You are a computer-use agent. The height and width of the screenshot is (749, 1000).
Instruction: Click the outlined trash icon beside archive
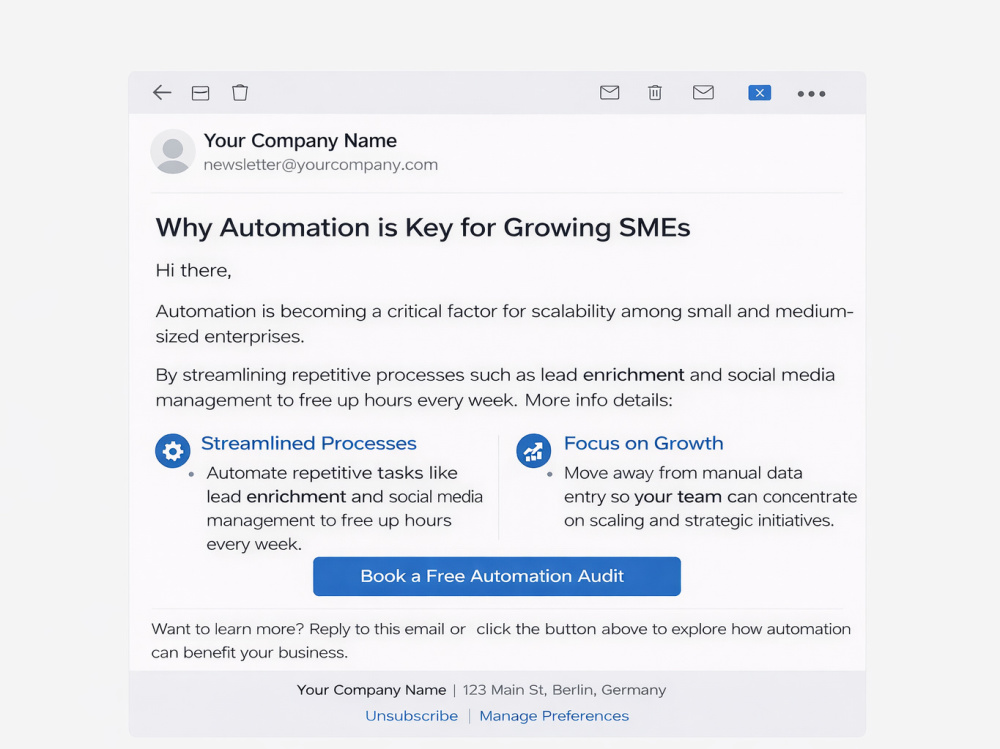(240, 93)
